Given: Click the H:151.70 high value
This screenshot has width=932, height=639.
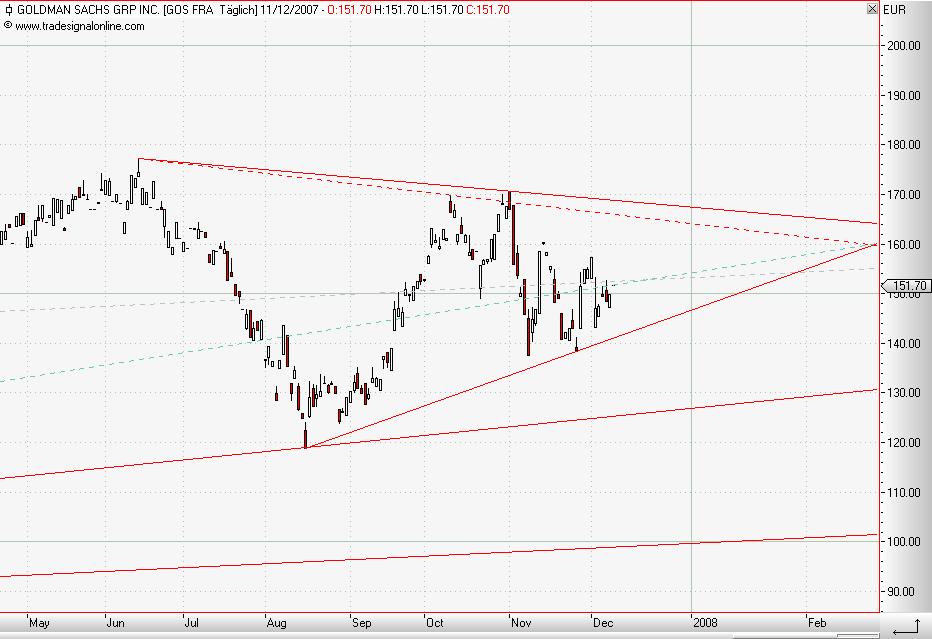Looking at the screenshot, I should pos(396,10).
